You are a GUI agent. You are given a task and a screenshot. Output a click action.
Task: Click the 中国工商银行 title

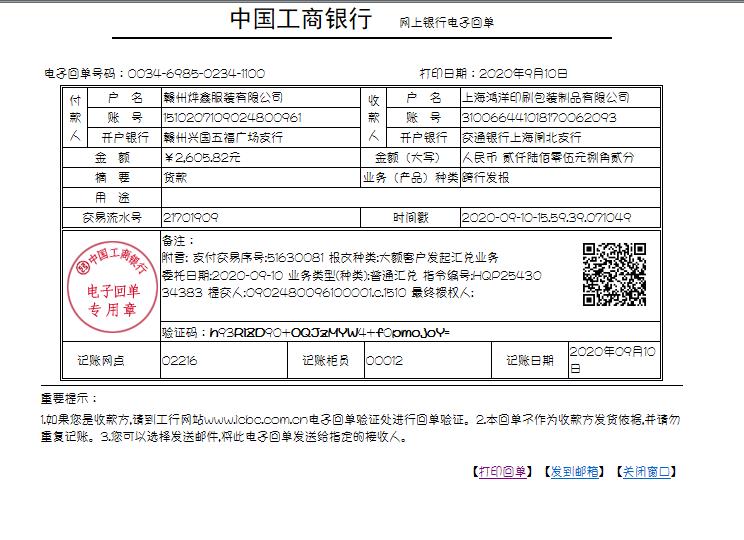coord(301,19)
